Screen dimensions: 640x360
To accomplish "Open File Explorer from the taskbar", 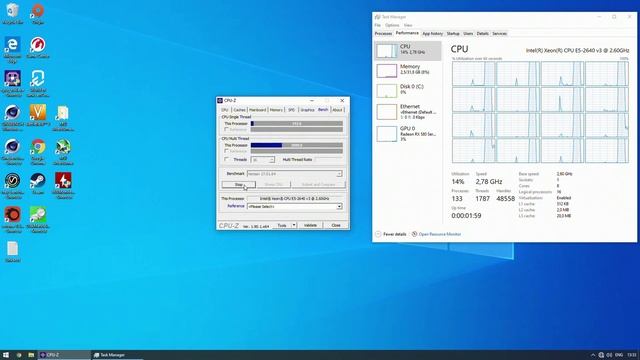I will click(31, 355).
